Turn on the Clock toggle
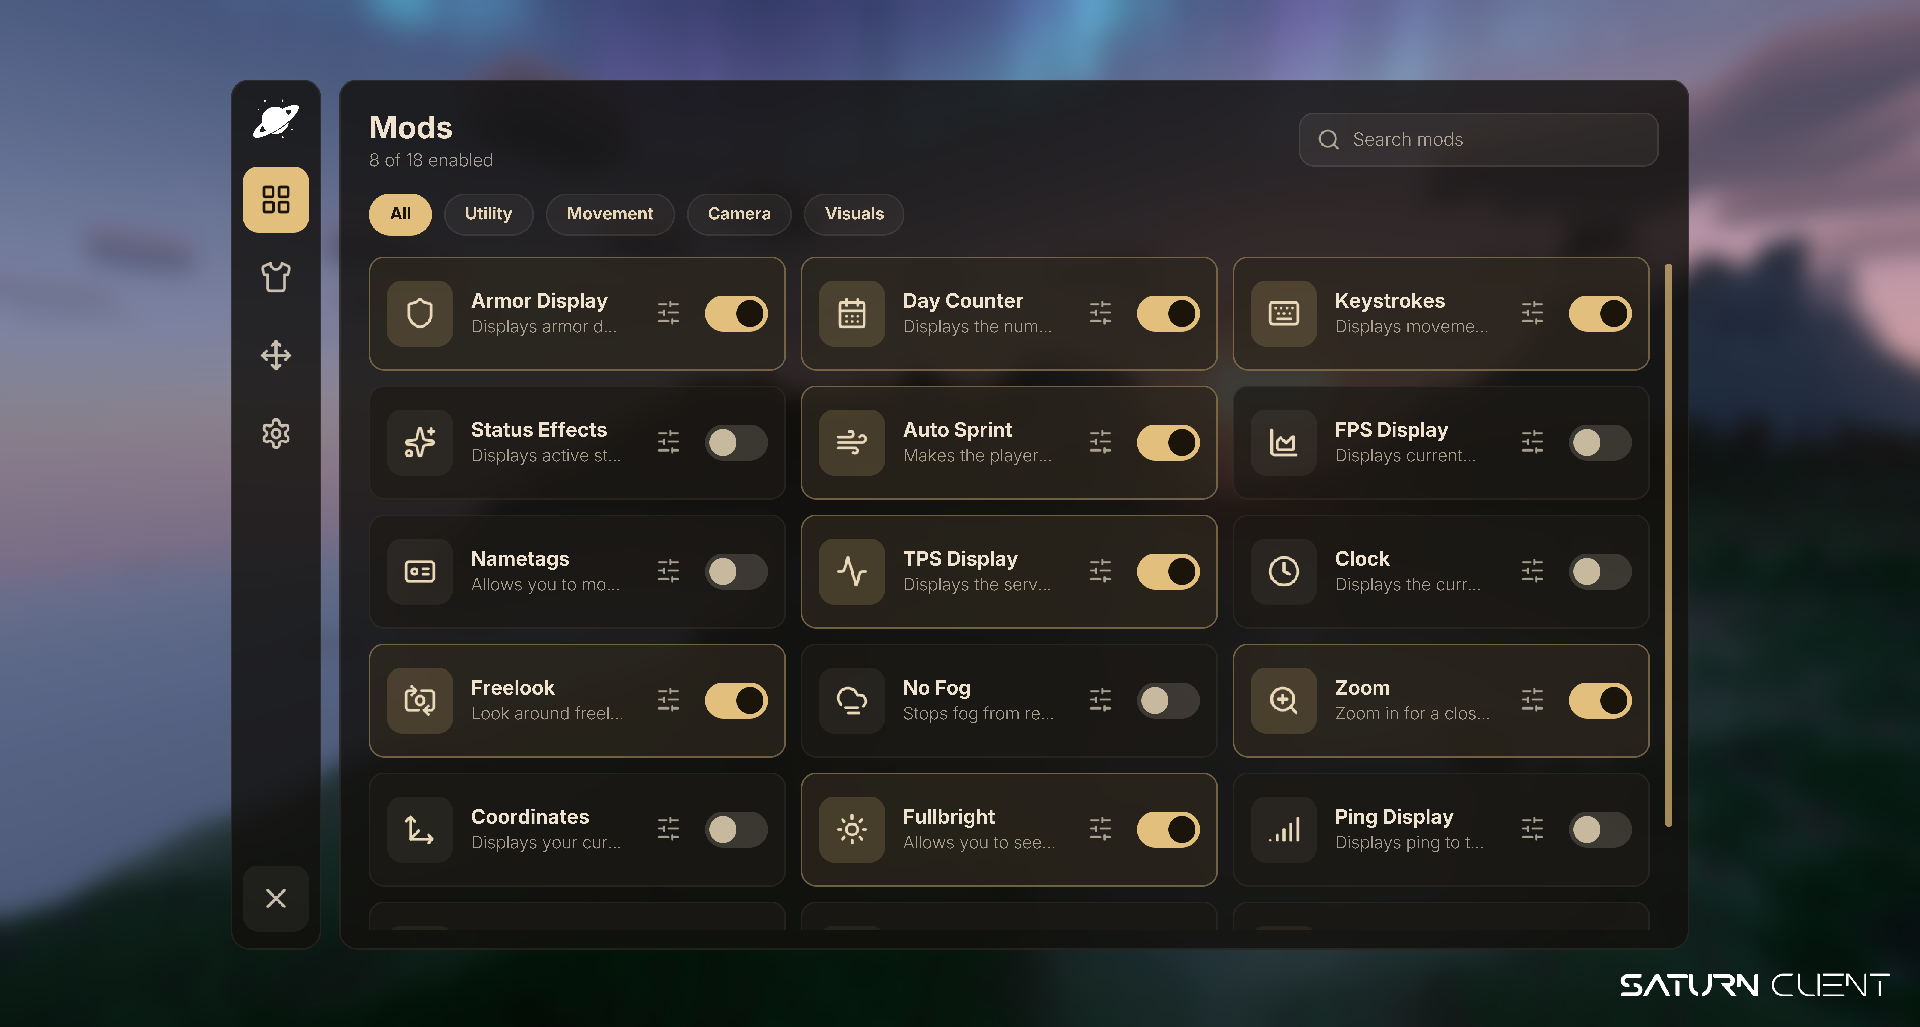This screenshot has height=1027, width=1920. [1600, 572]
